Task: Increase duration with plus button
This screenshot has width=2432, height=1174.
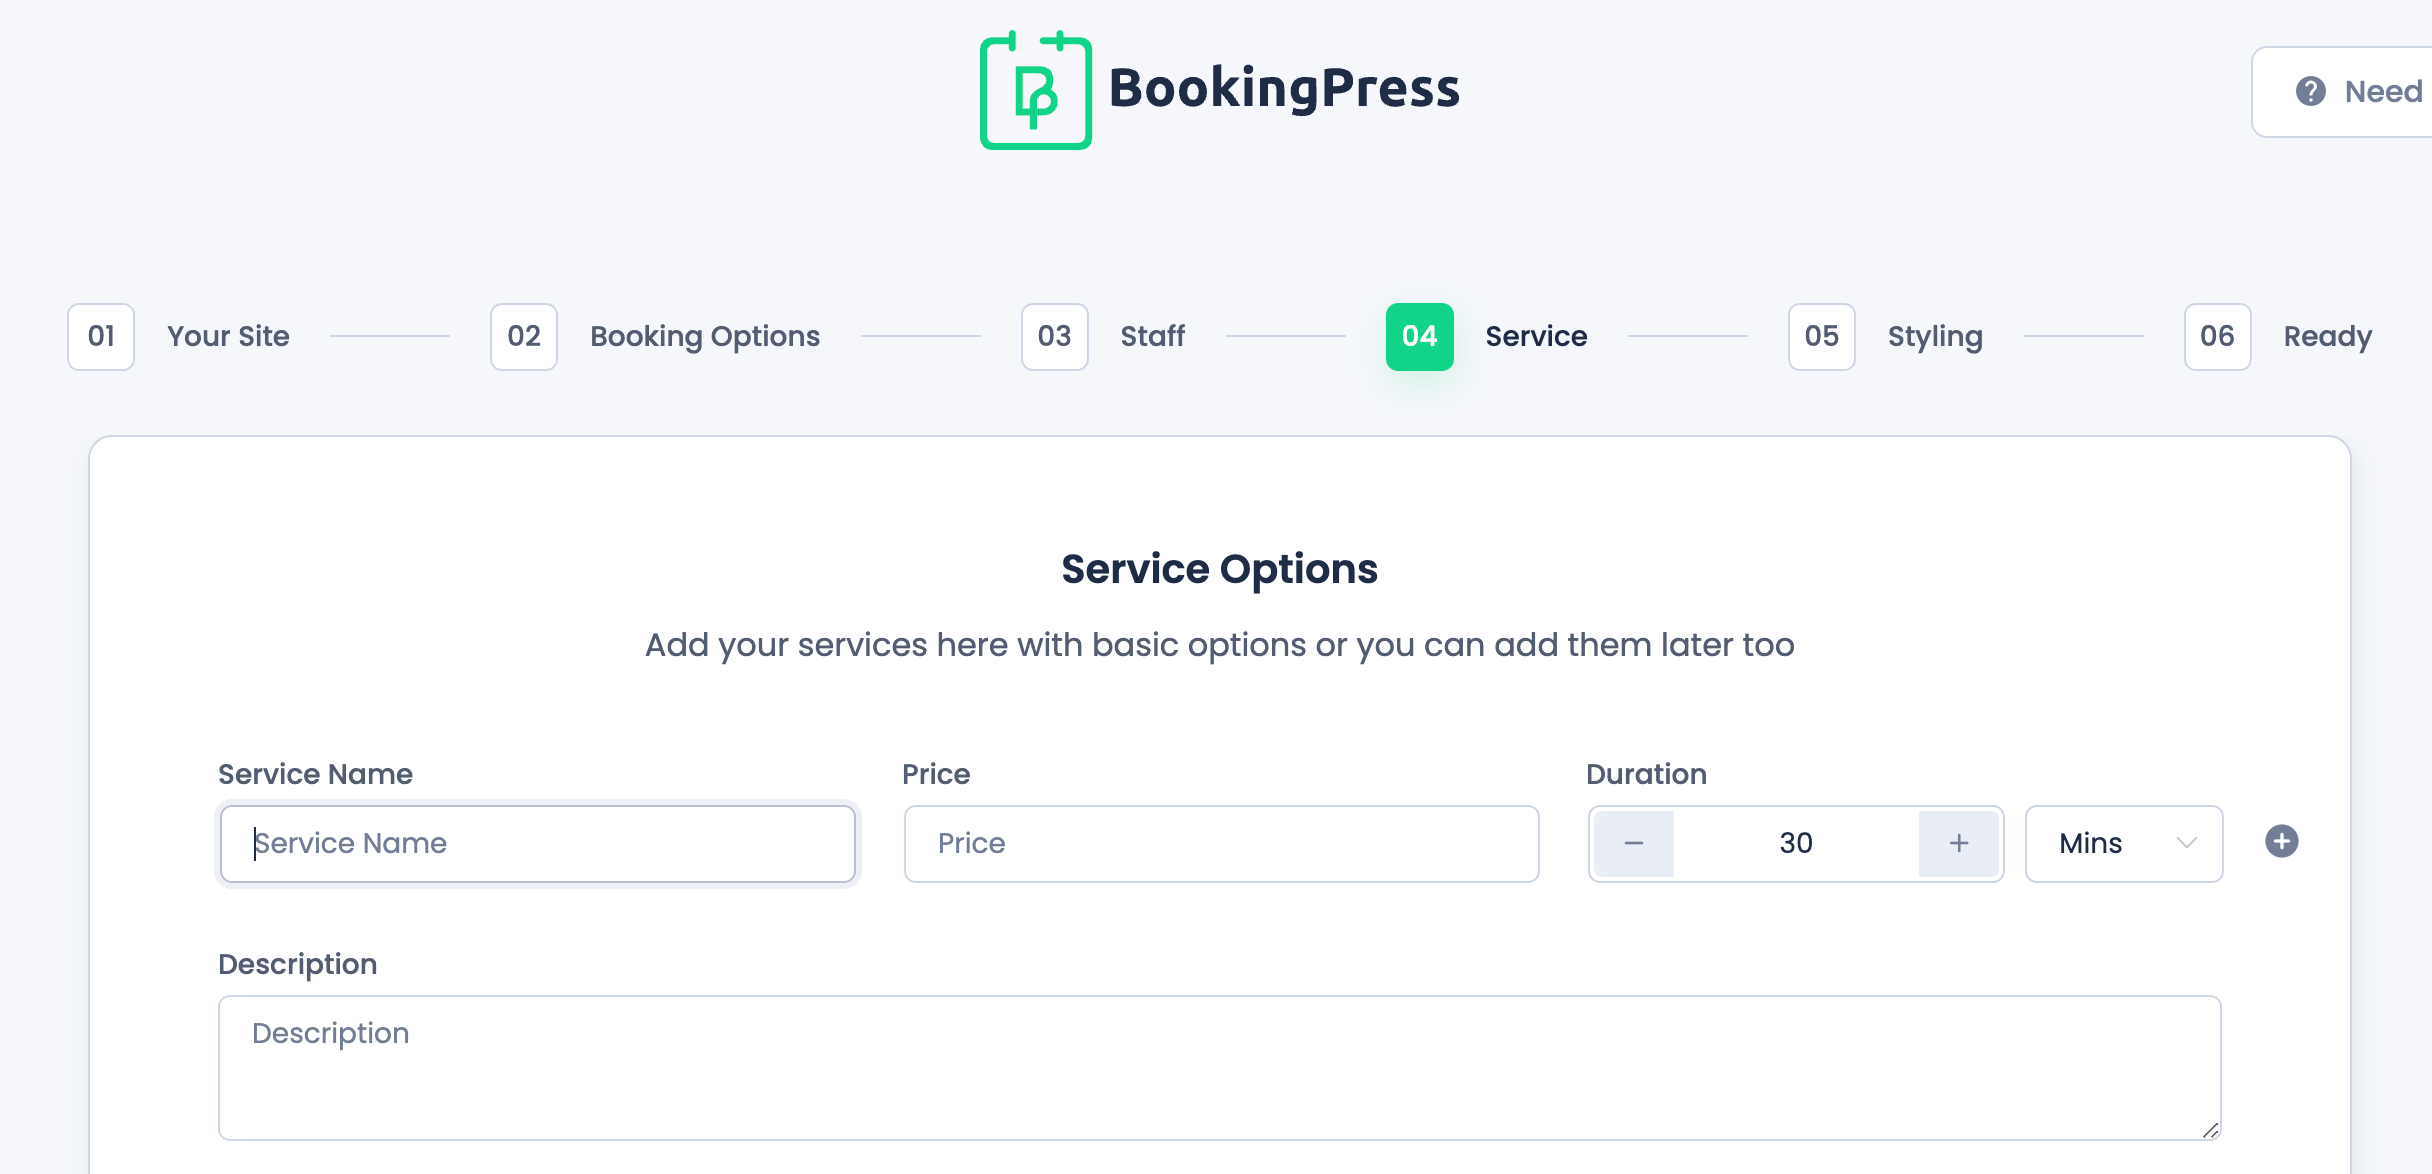Action: tap(1958, 844)
